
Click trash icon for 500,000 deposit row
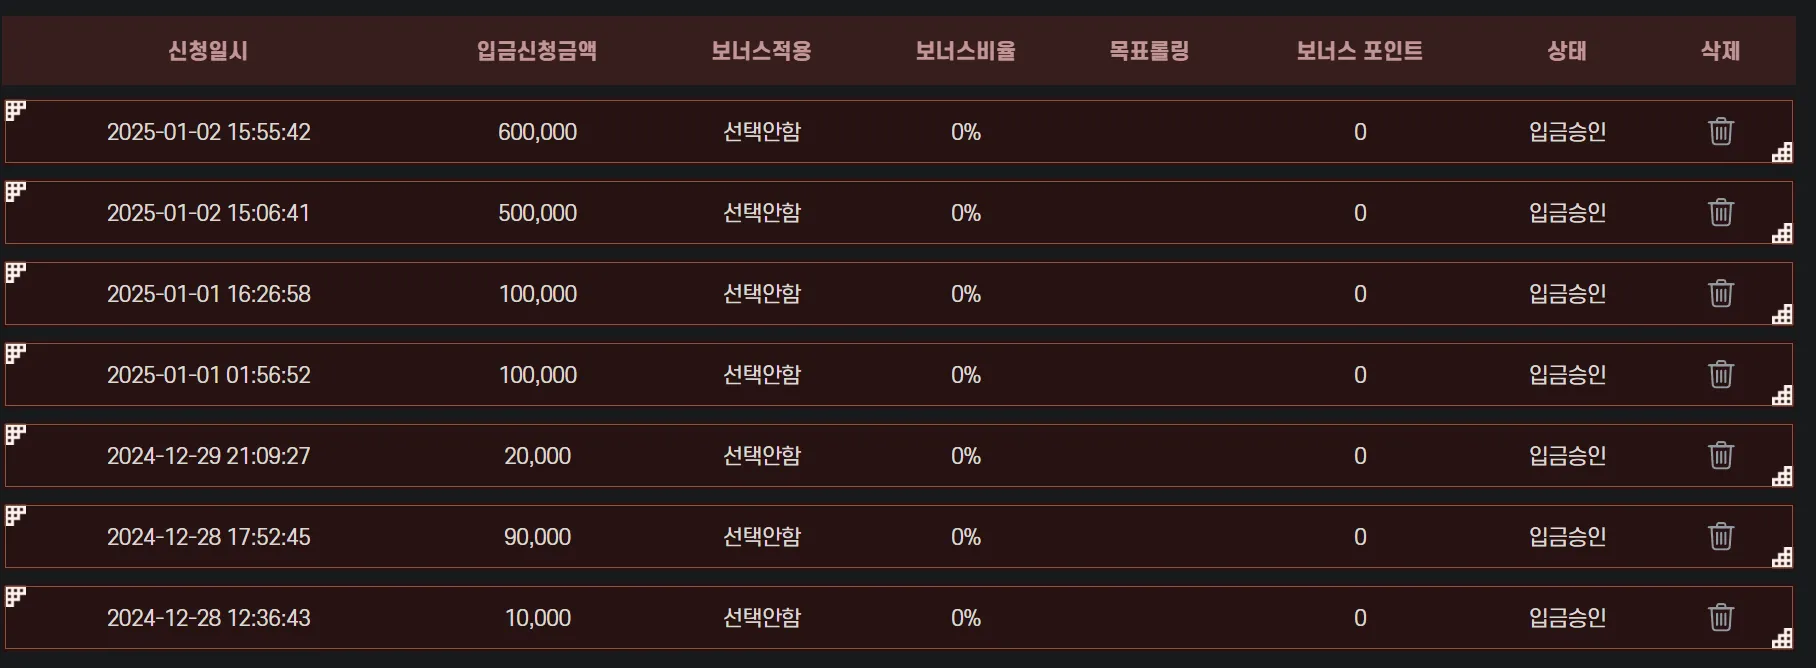click(1720, 212)
